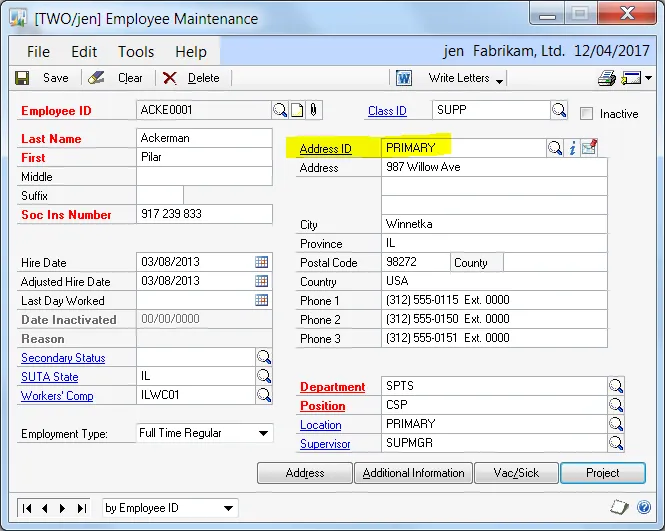Open the 'by Employee ID' sort dropdown
The height and width of the screenshot is (531, 665).
[229, 508]
